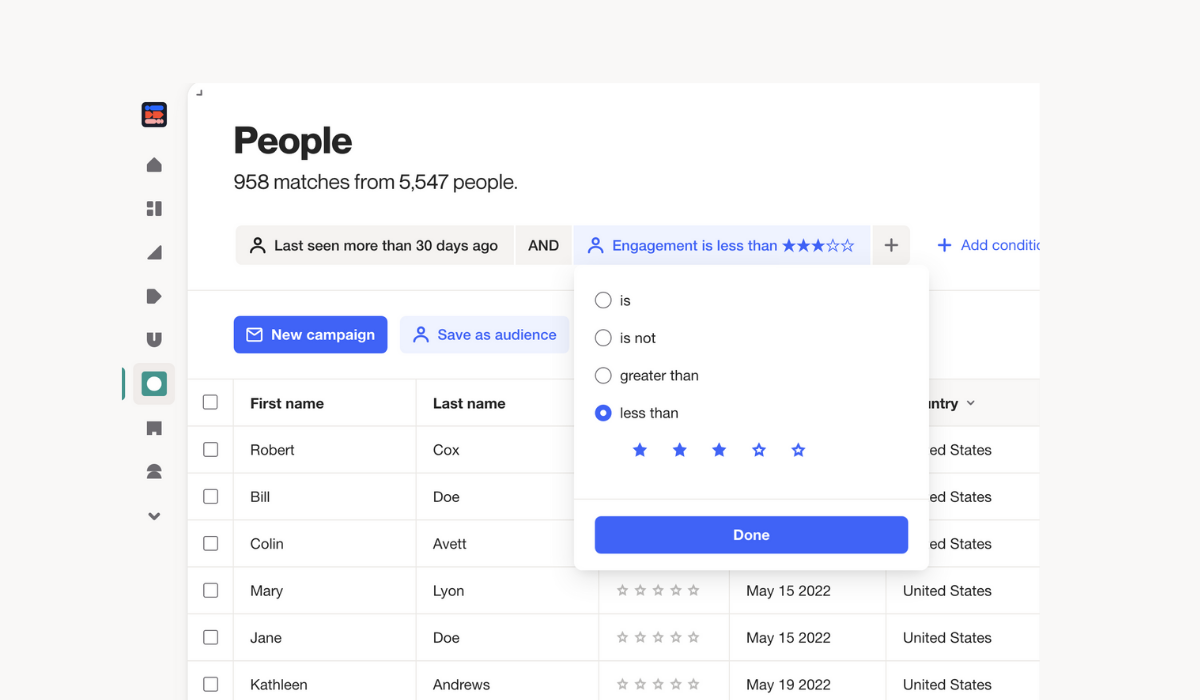Set first star in the engagement popup
This screenshot has width=1200, height=700.
tap(640, 450)
